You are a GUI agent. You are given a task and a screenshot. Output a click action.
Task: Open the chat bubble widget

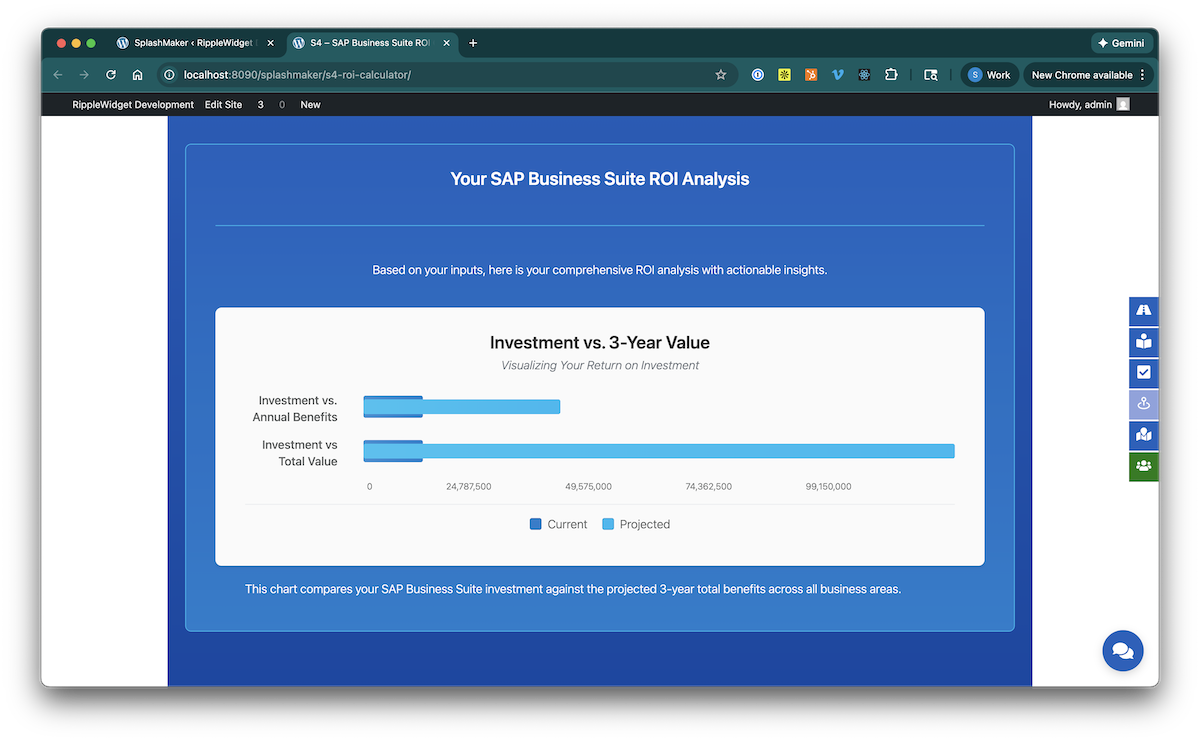tap(1122, 651)
